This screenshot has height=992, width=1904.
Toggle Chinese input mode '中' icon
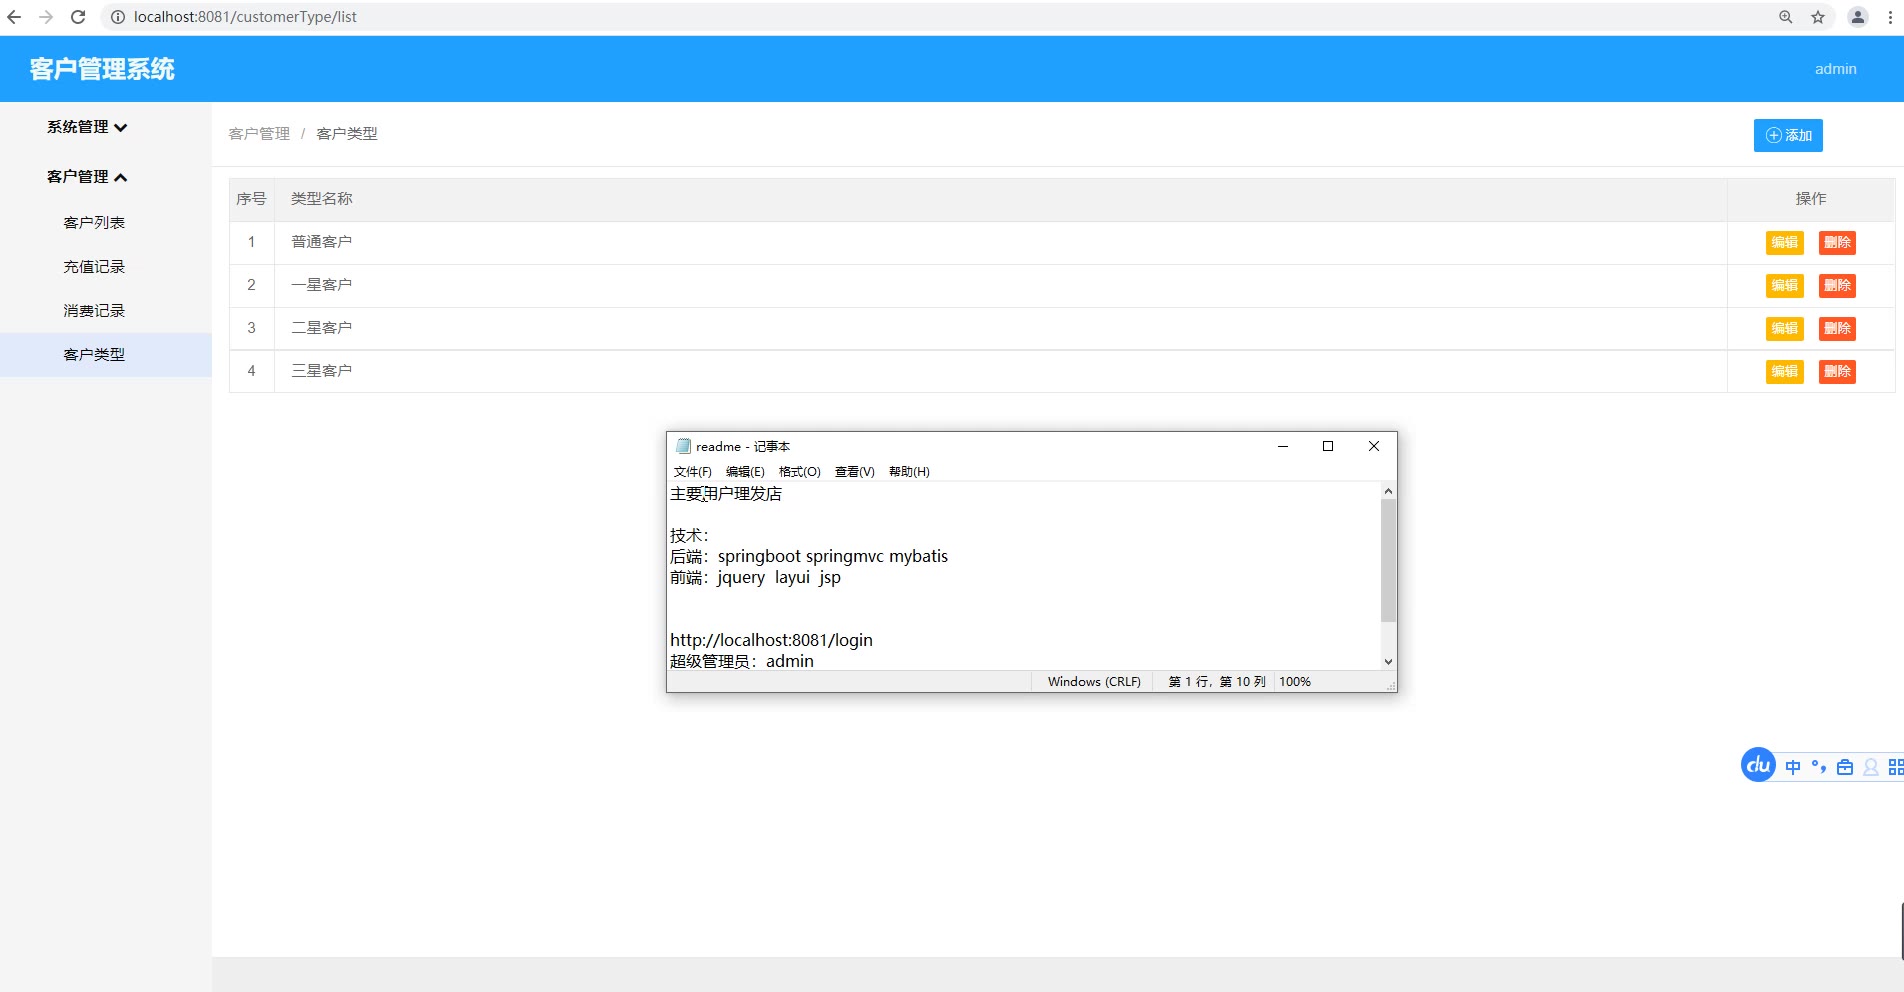point(1793,767)
